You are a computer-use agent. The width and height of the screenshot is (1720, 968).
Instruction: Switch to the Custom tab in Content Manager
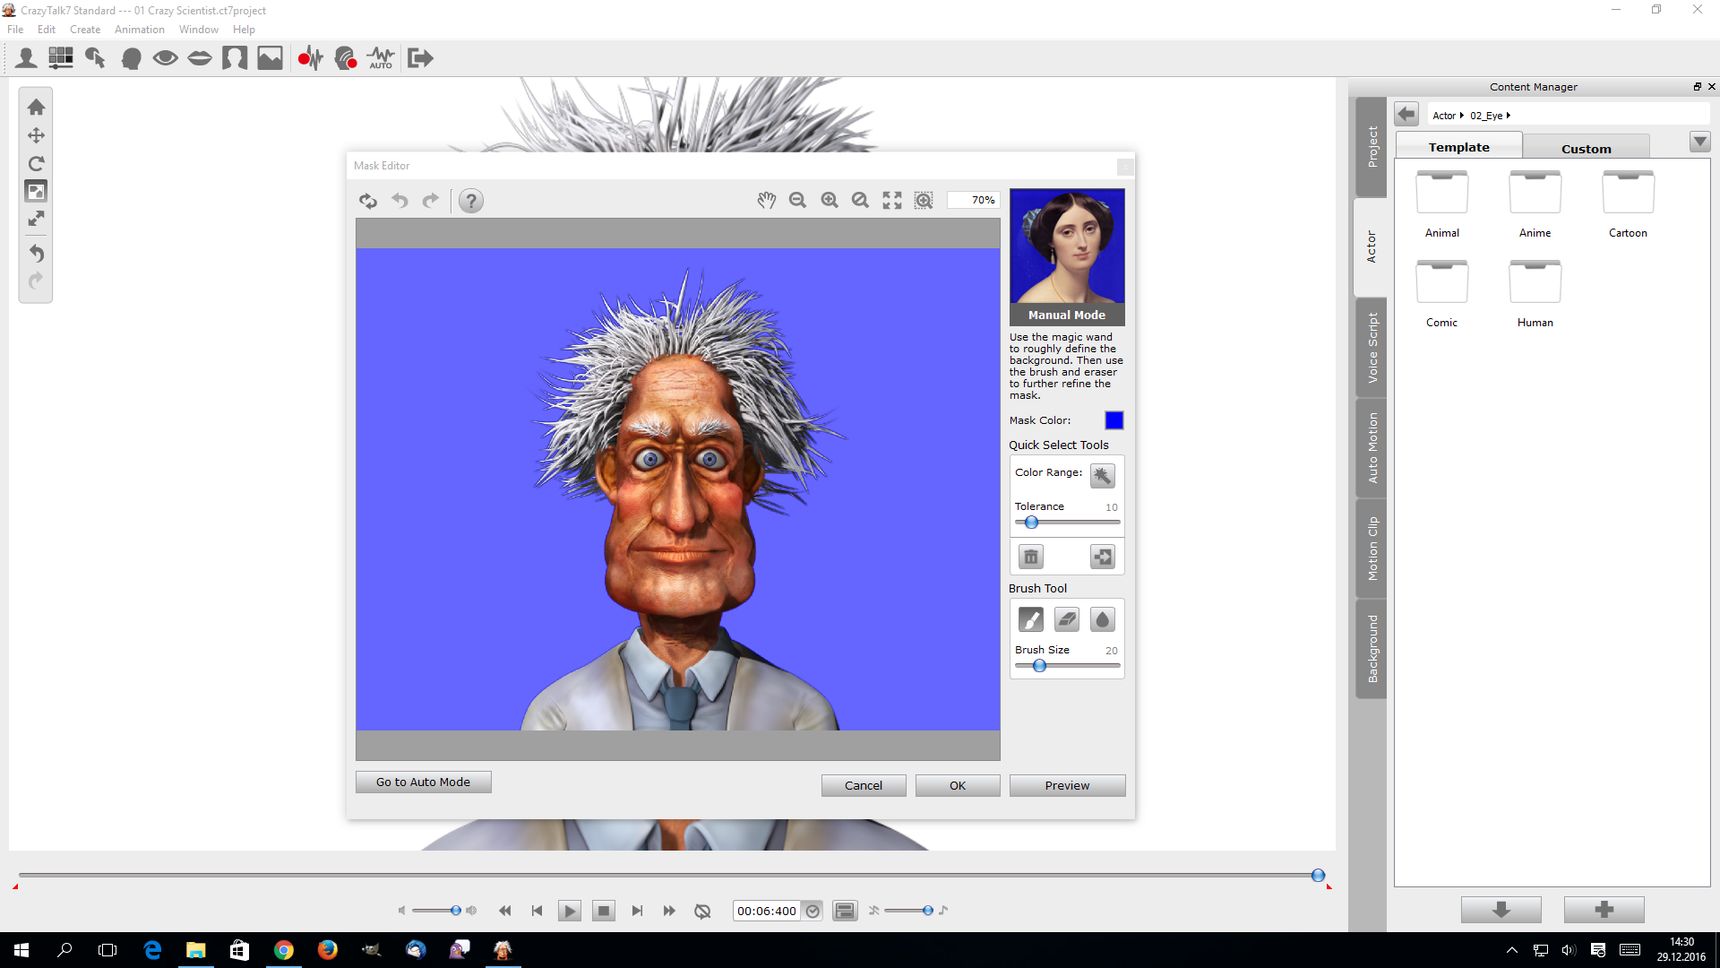coord(1586,148)
